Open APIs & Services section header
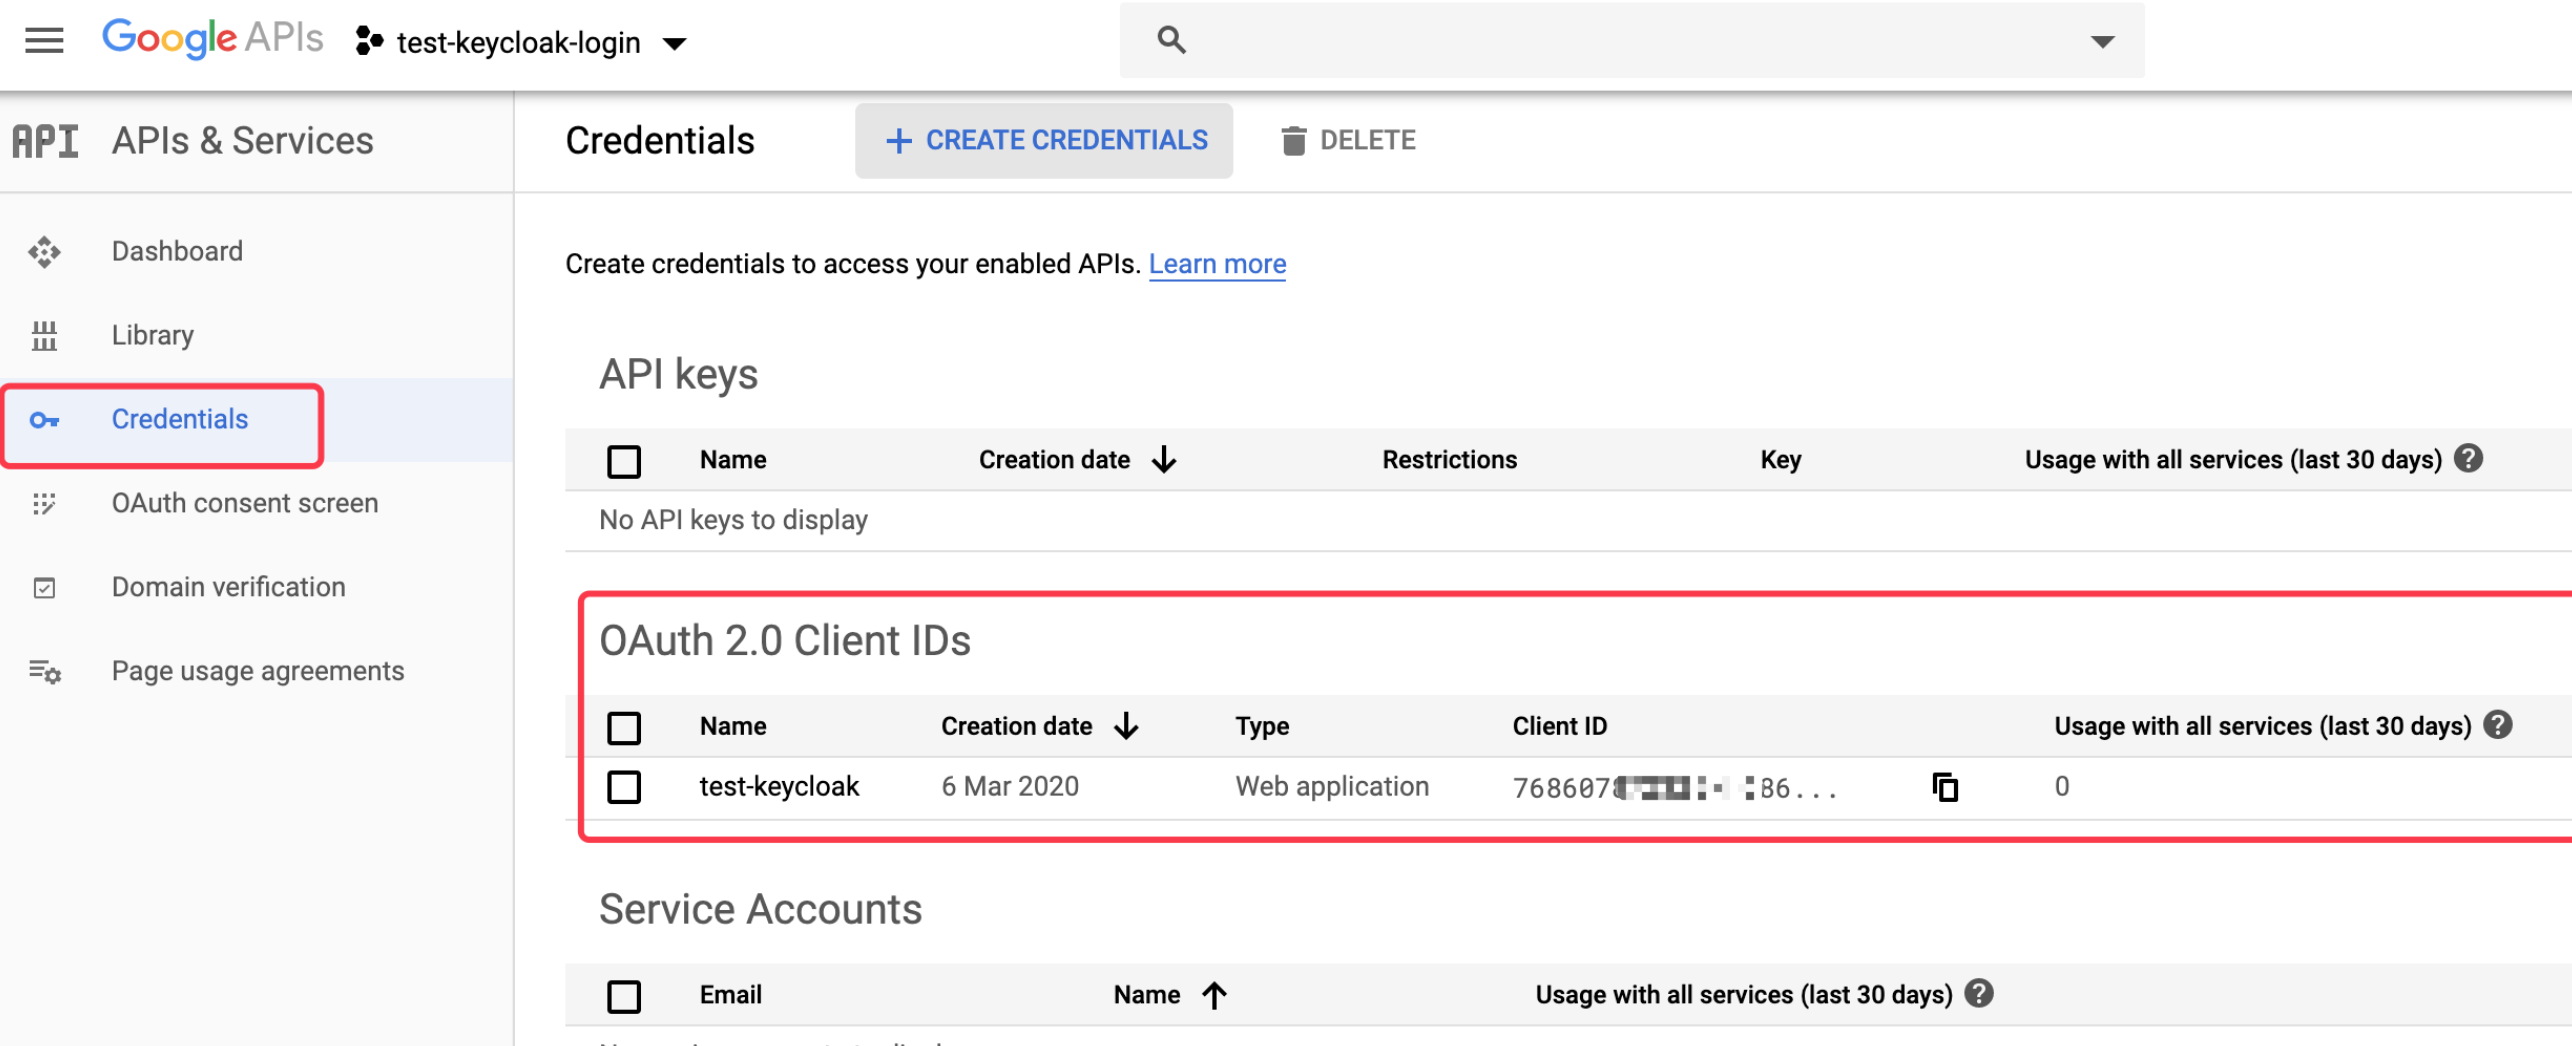Screen dimensions: 2572x1046 click(241, 141)
